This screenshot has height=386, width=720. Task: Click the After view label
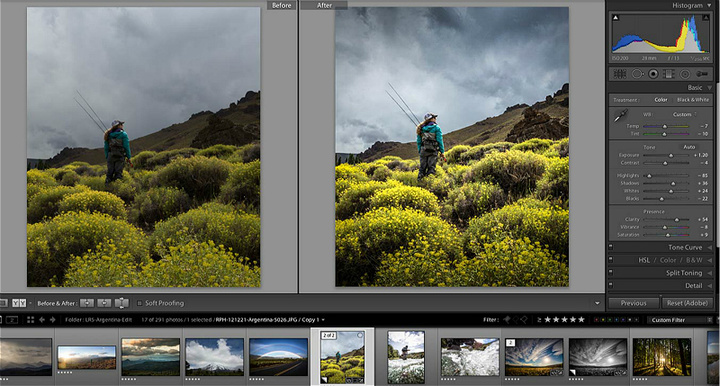324,6
